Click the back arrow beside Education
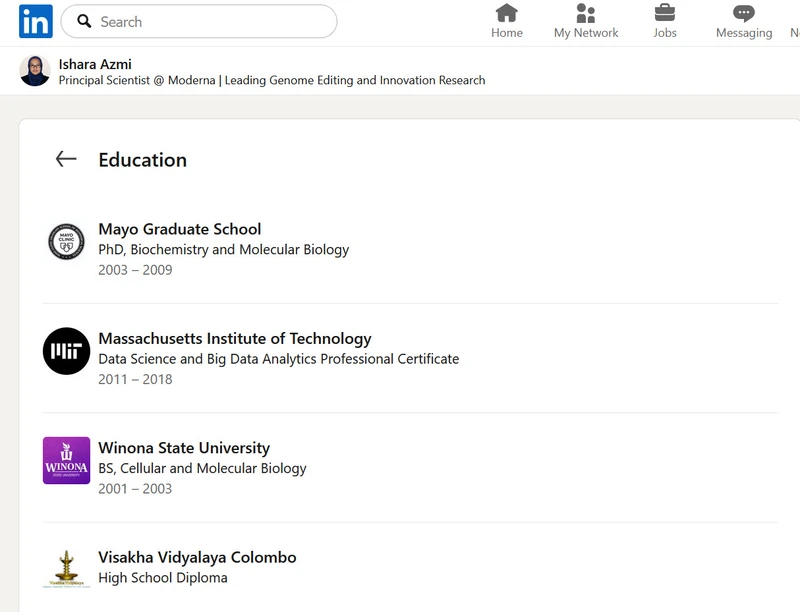This screenshot has width=800, height=612. click(x=66, y=159)
